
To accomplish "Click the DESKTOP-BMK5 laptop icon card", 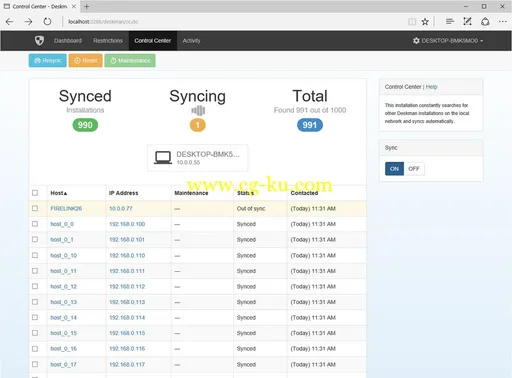I will [198, 158].
